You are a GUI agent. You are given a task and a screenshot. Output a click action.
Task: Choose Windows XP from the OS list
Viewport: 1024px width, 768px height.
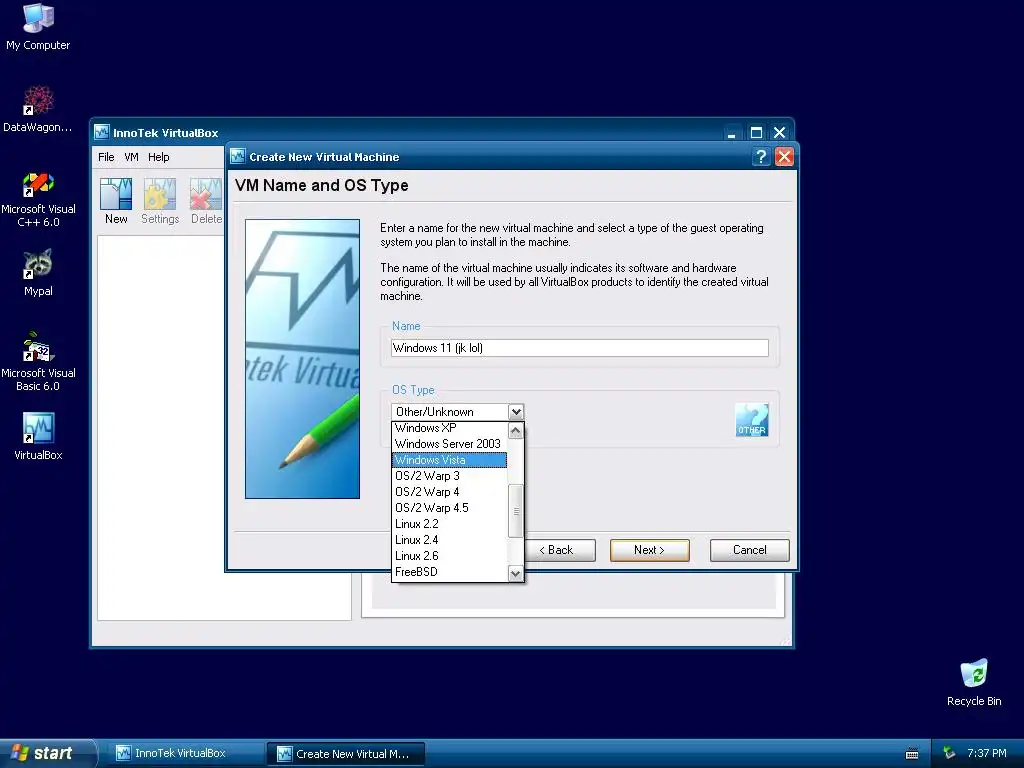tap(449, 428)
